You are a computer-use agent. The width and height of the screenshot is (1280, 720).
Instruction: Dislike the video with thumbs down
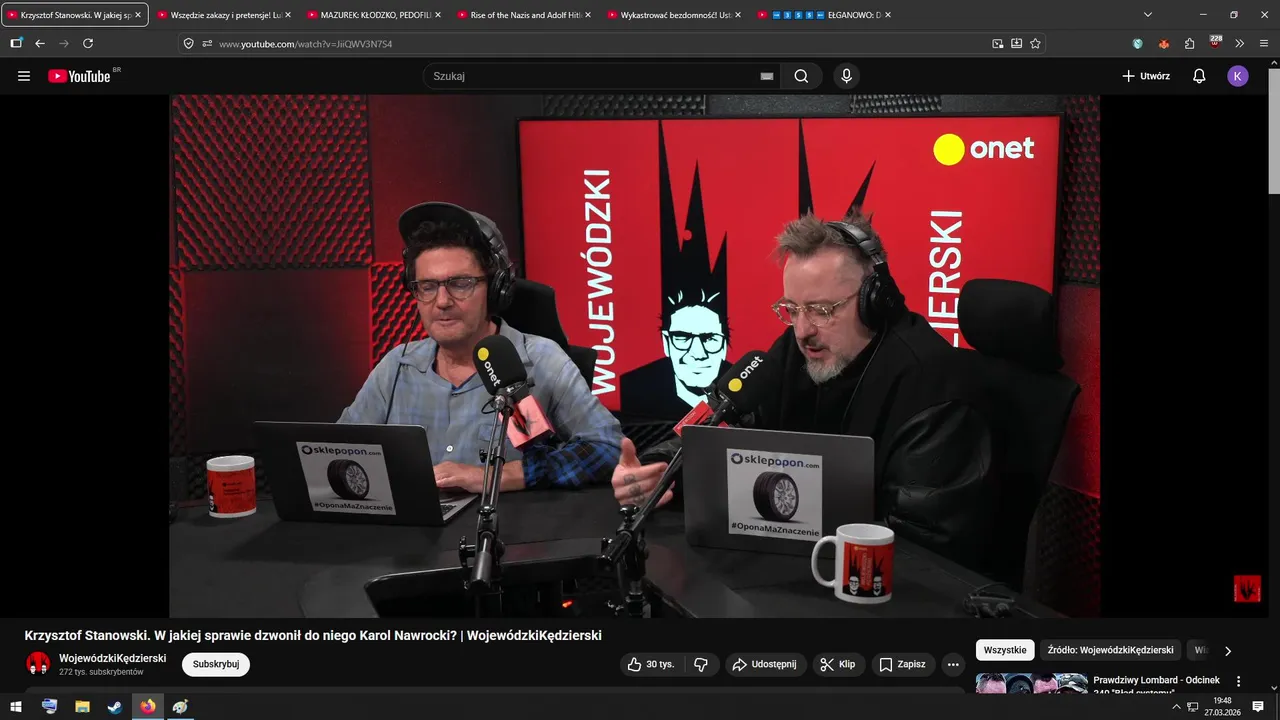[701, 664]
